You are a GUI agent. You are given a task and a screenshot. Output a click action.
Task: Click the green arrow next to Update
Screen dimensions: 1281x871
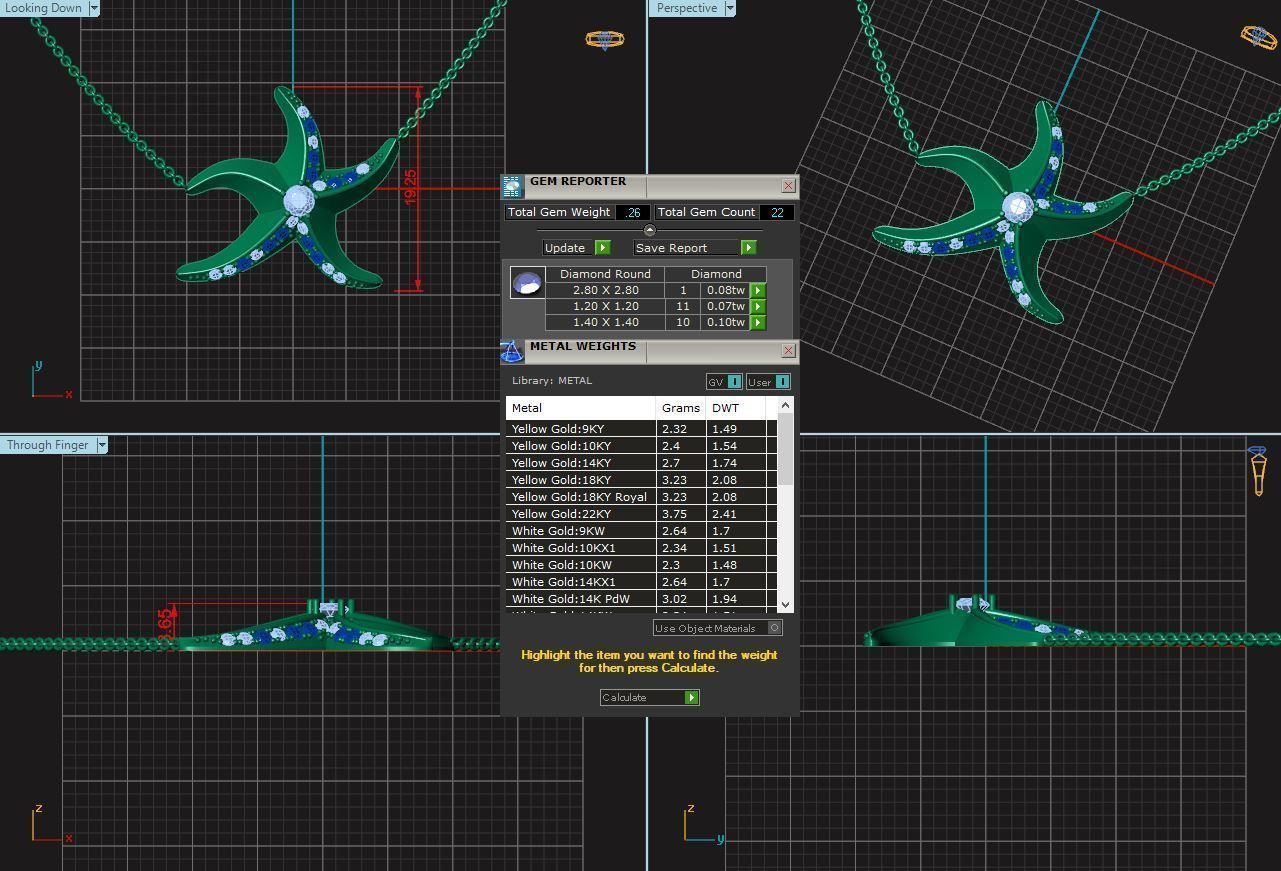point(602,248)
